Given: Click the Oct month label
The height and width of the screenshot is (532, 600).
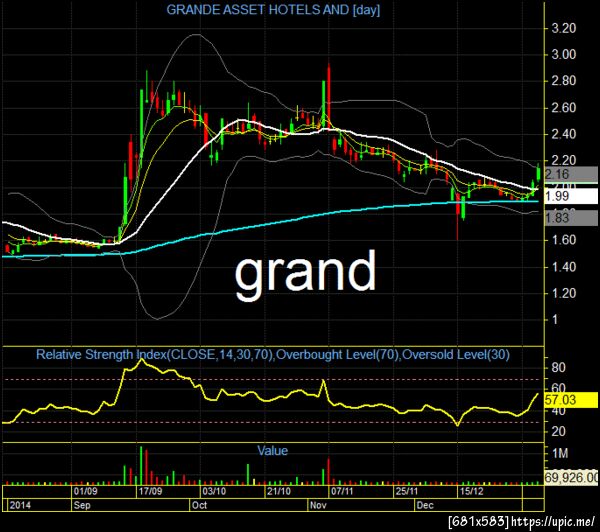Looking at the screenshot, I should click(x=199, y=505).
